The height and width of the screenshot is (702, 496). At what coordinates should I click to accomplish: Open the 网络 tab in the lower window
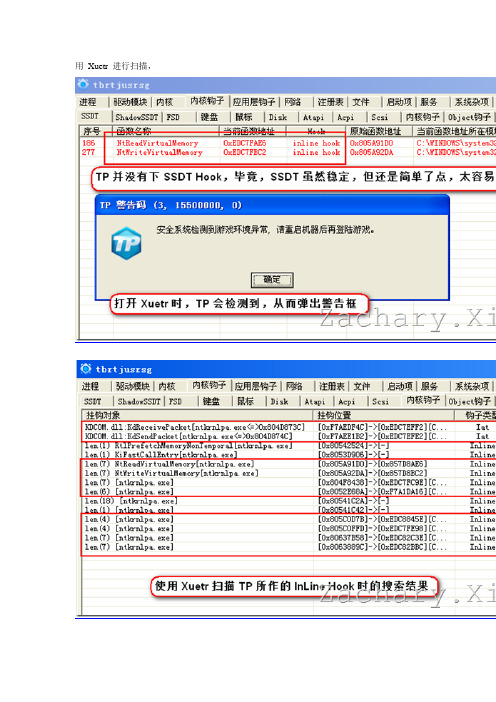click(295, 386)
